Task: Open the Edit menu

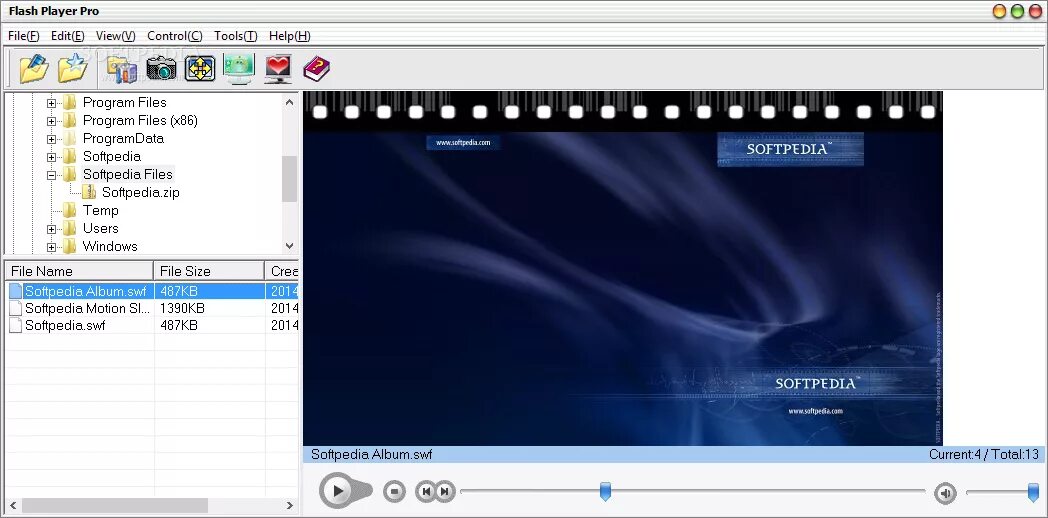Action: tap(68, 36)
